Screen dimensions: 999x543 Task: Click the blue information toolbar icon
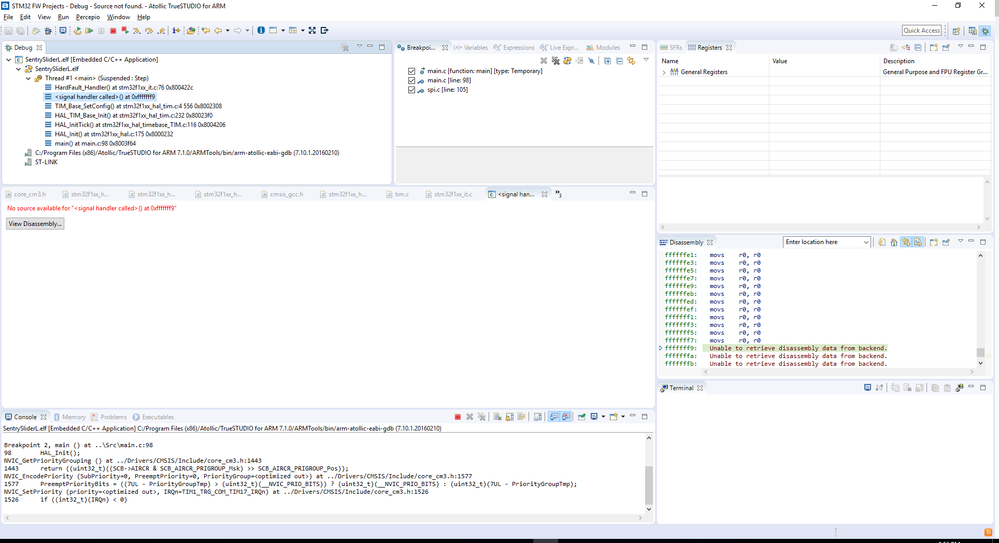pyautogui.click(x=261, y=31)
